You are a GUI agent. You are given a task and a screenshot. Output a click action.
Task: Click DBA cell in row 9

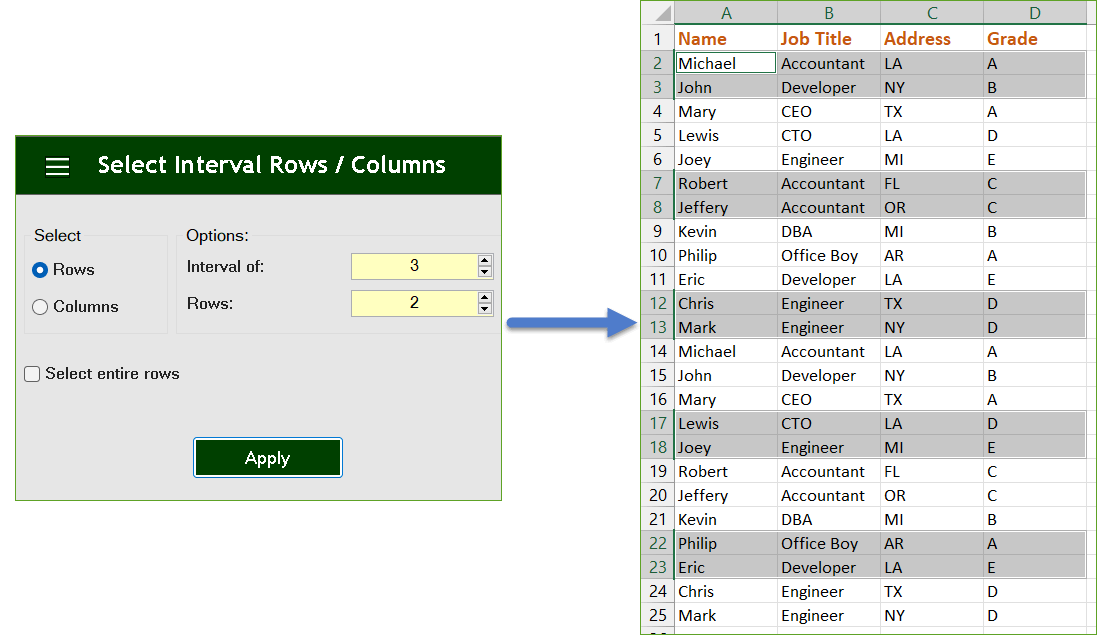[x=828, y=231]
